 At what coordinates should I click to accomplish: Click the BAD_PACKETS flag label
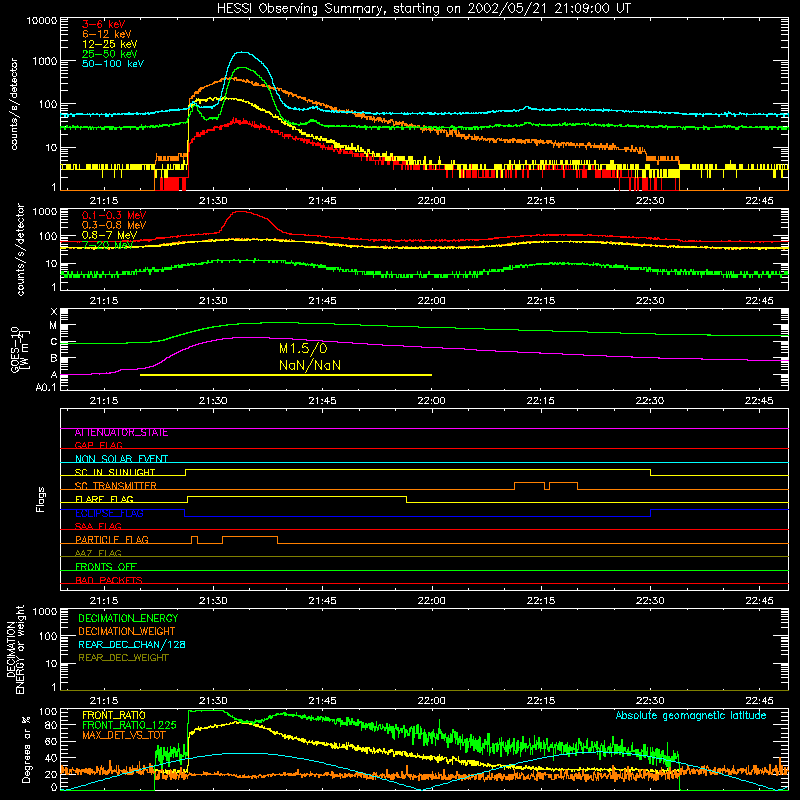point(109,580)
